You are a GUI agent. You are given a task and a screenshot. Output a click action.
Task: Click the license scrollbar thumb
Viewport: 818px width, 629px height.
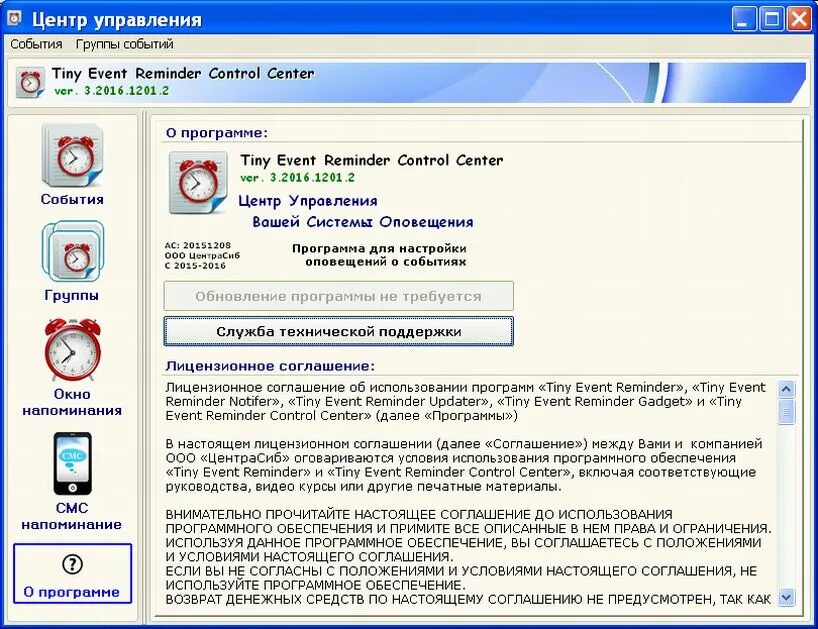786,412
